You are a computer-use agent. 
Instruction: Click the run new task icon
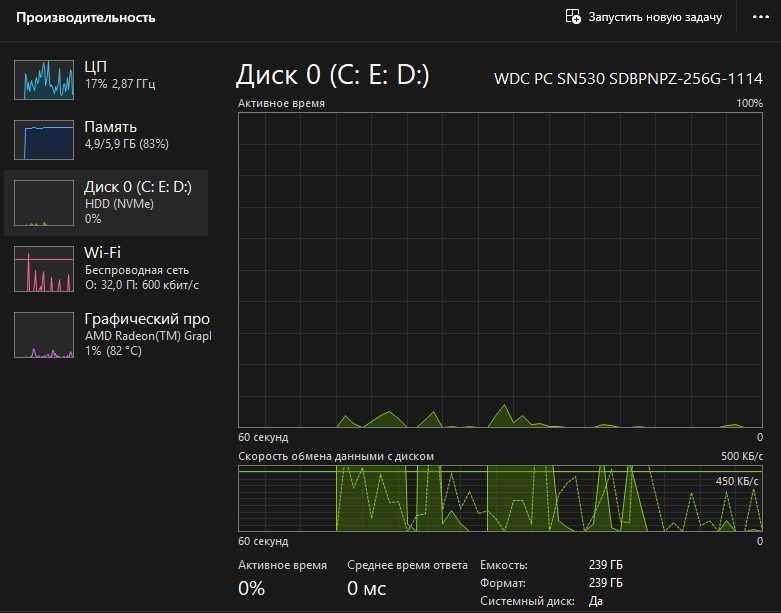point(573,17)
